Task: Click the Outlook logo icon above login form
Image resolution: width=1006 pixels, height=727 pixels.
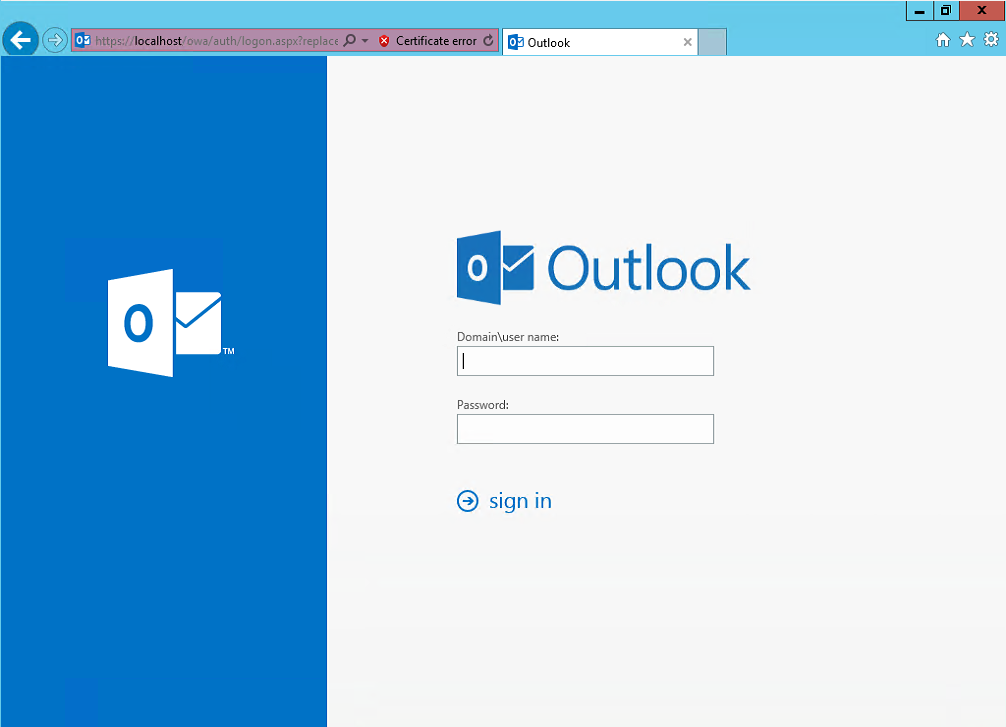Action: point(495,267)
